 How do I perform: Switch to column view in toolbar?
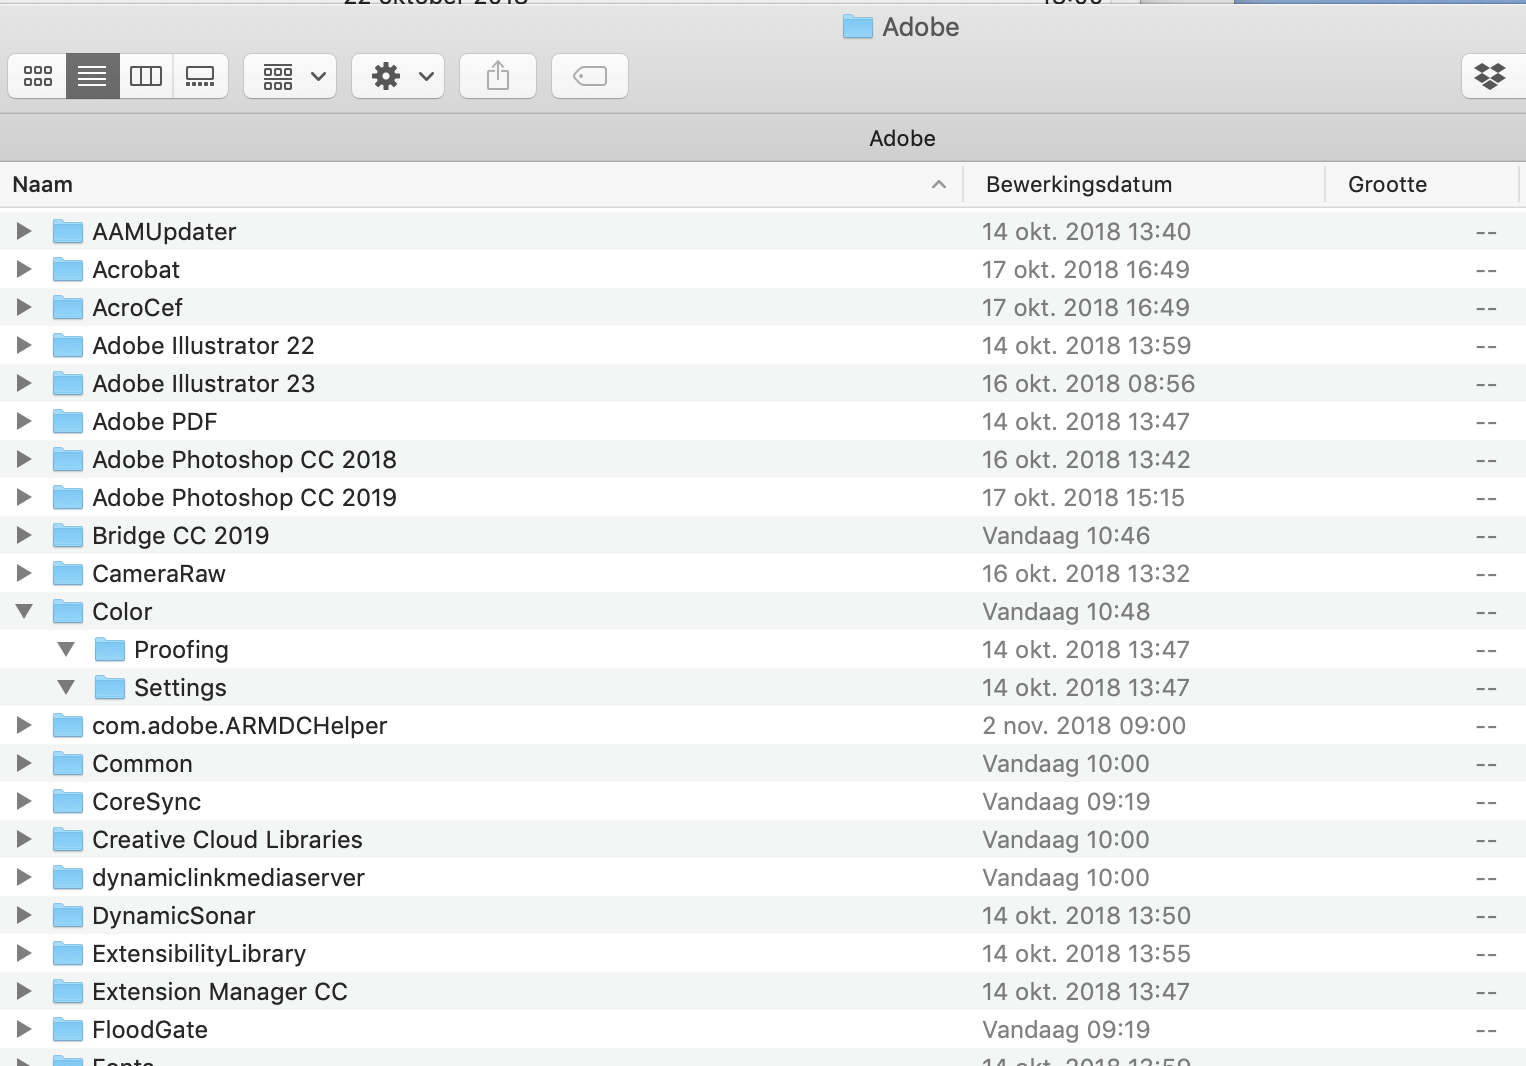146,76
